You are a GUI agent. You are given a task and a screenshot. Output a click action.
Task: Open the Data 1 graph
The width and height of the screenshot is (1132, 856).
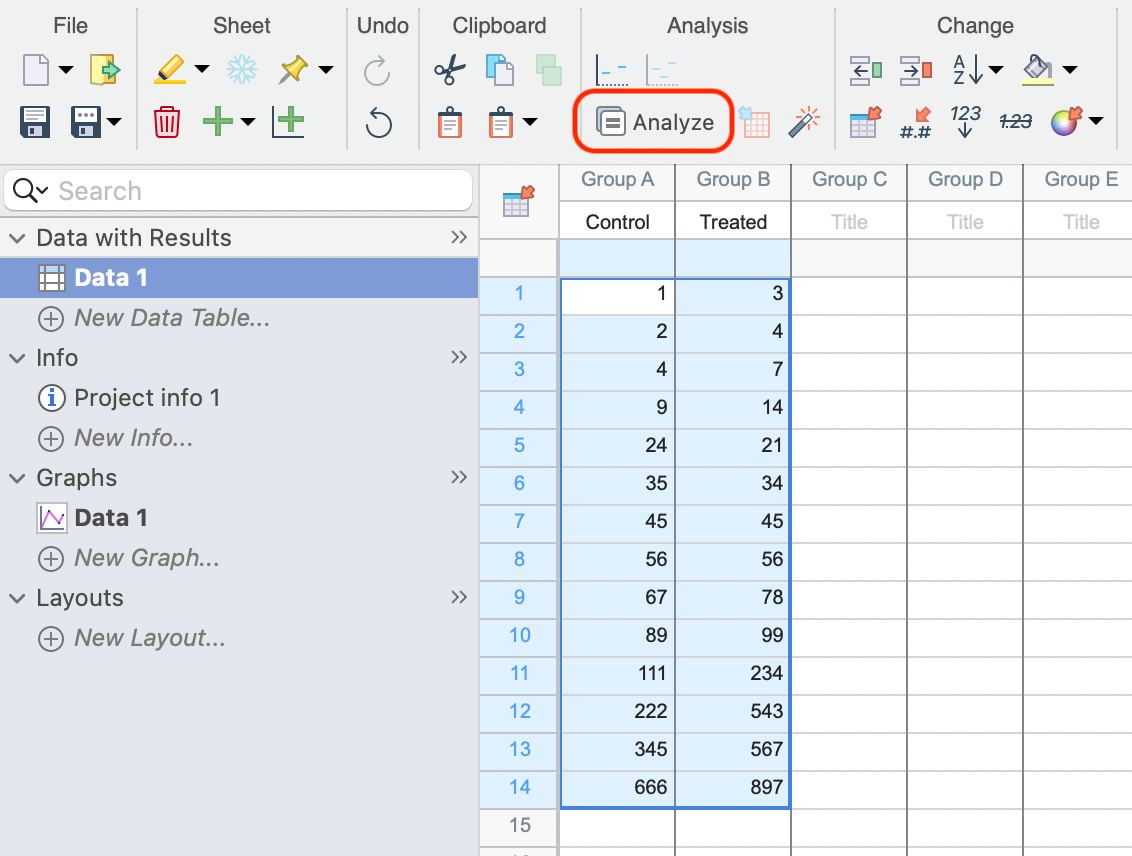tap(110, 518)
